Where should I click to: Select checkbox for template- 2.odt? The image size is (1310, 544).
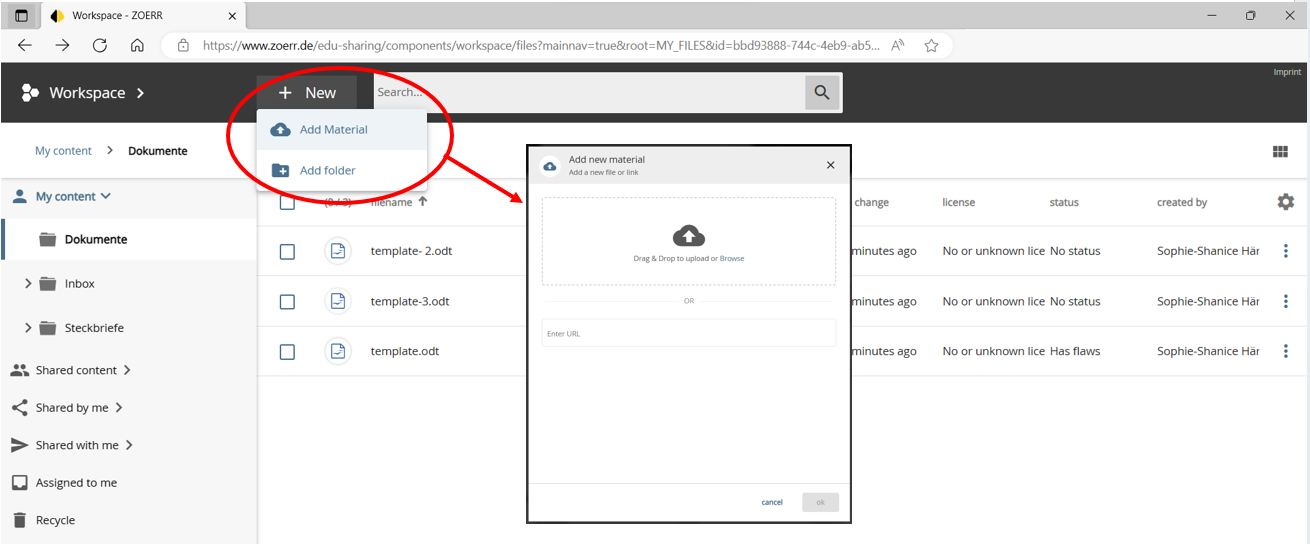[287, 252]
